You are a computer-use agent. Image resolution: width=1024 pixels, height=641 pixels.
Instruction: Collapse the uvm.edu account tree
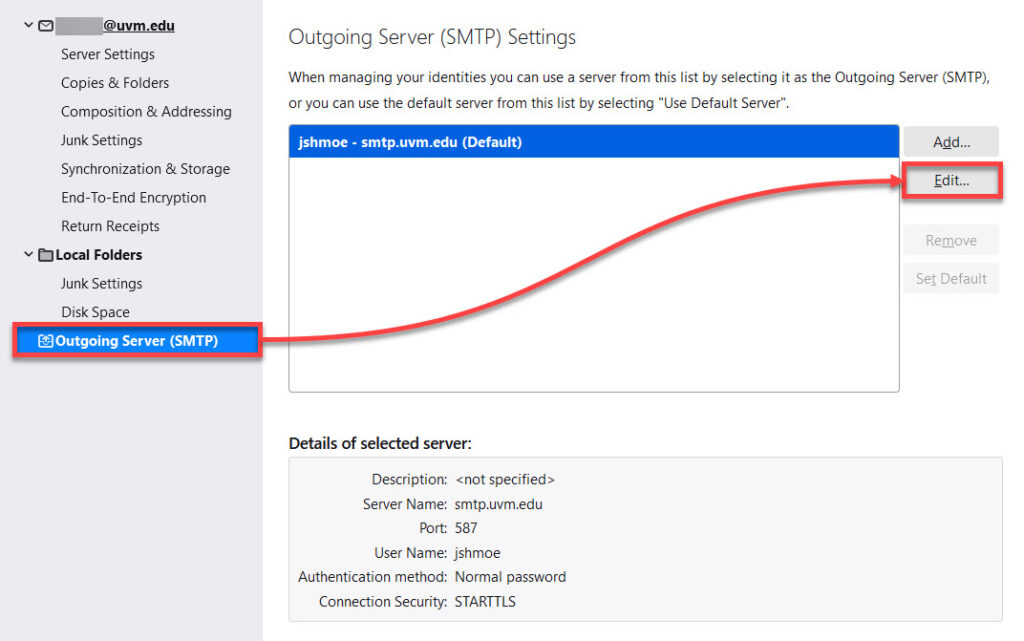point(28,26)
